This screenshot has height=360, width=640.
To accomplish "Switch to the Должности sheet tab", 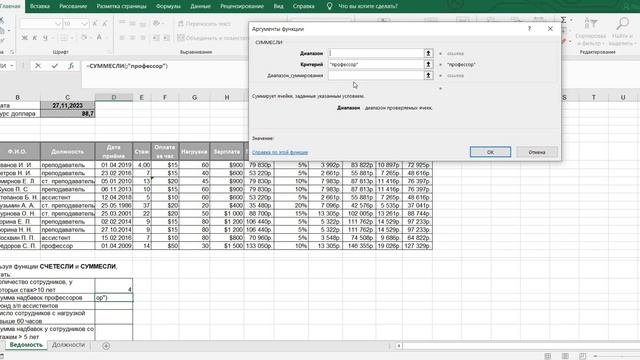I will click(x=68, y=345).
